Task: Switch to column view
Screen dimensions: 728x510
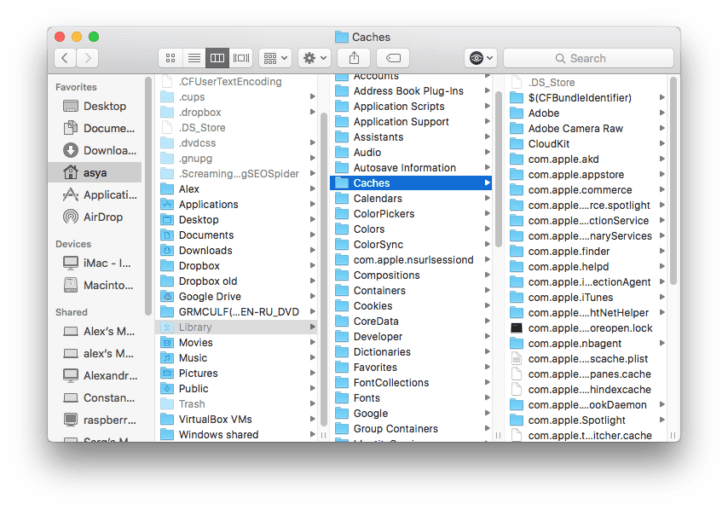Action: coord(217,58)
